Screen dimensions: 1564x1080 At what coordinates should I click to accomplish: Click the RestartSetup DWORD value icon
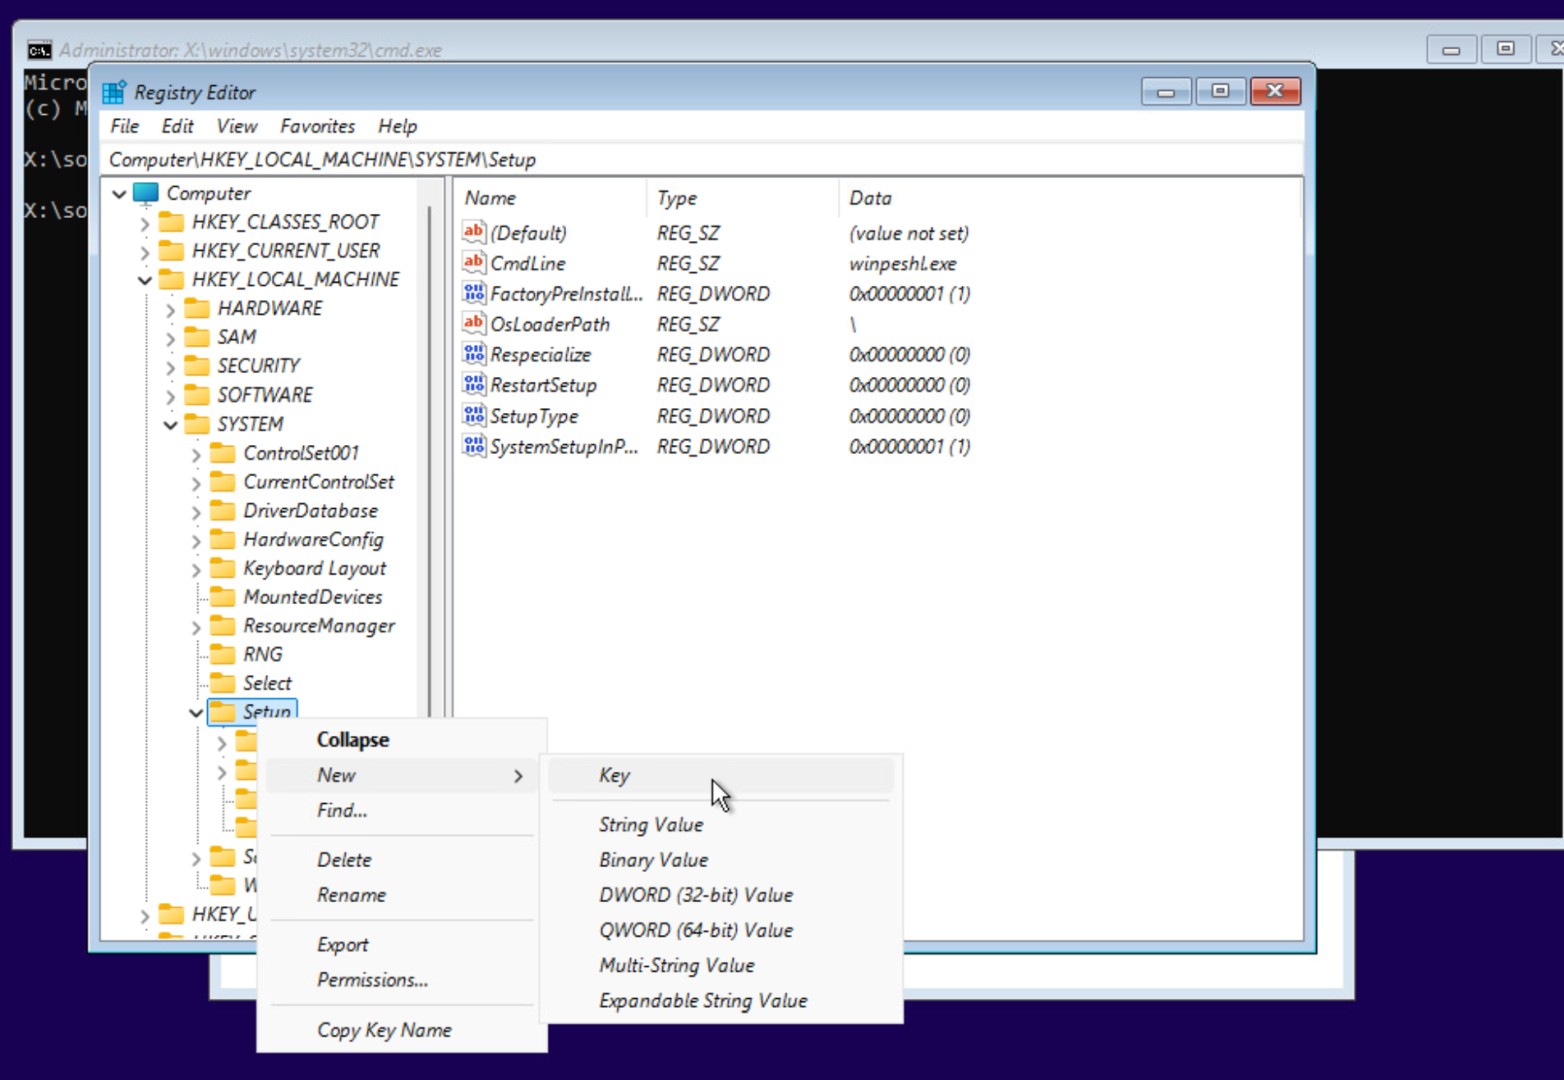pyautogui.click(x=474, y=384)
